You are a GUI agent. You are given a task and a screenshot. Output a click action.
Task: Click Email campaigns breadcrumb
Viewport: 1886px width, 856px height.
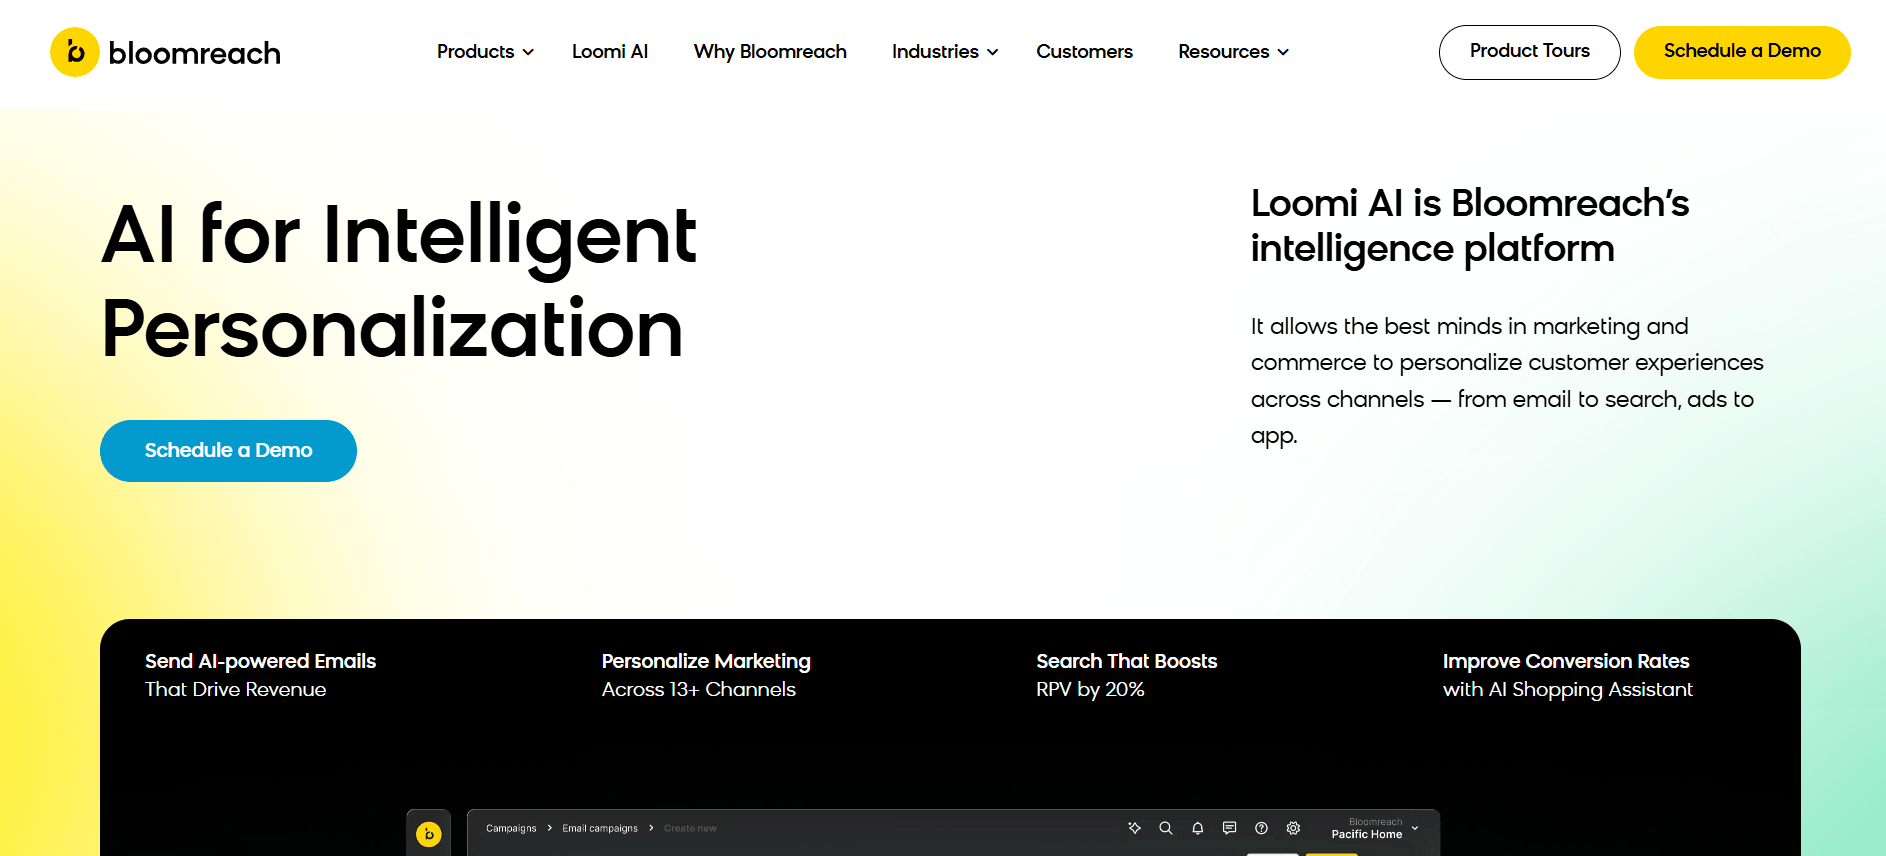600,828
